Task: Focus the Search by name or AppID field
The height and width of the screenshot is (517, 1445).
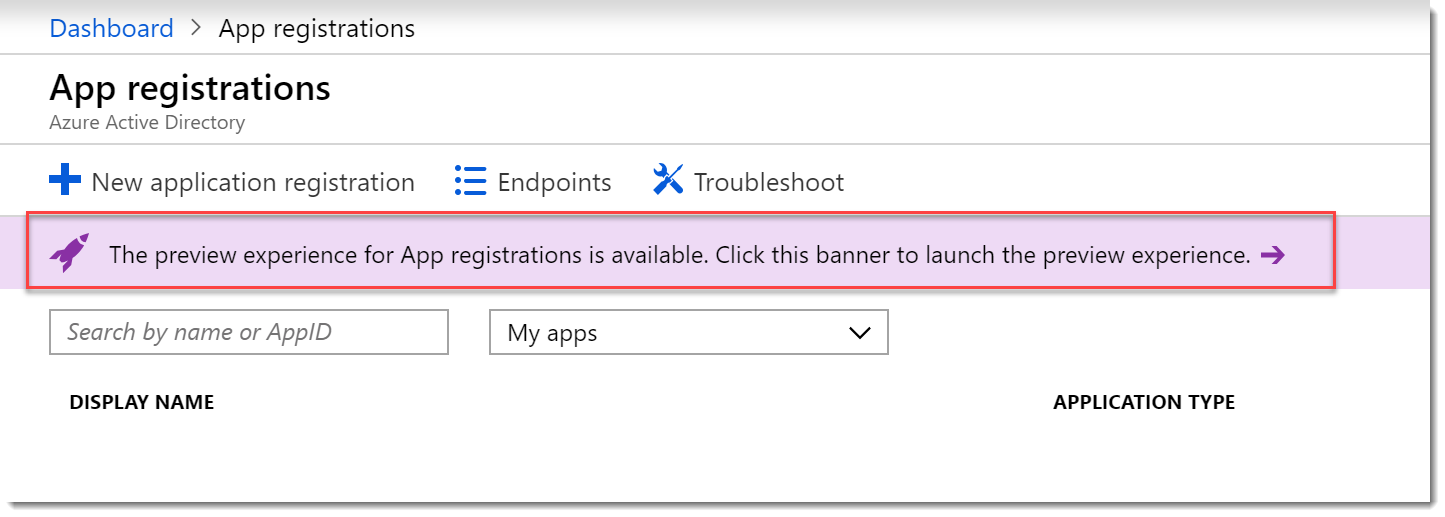Action: (249, 332)
